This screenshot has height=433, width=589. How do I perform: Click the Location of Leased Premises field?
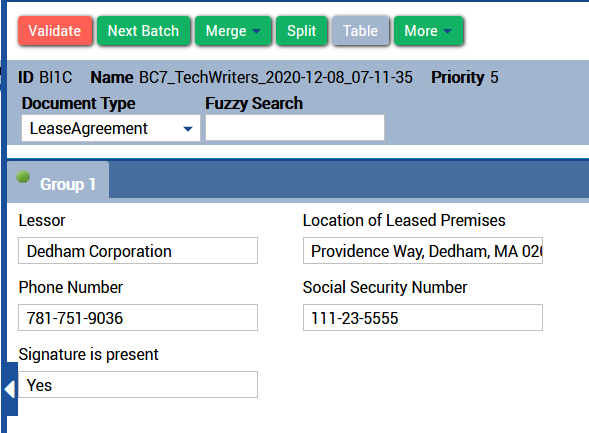click(423, 250)
